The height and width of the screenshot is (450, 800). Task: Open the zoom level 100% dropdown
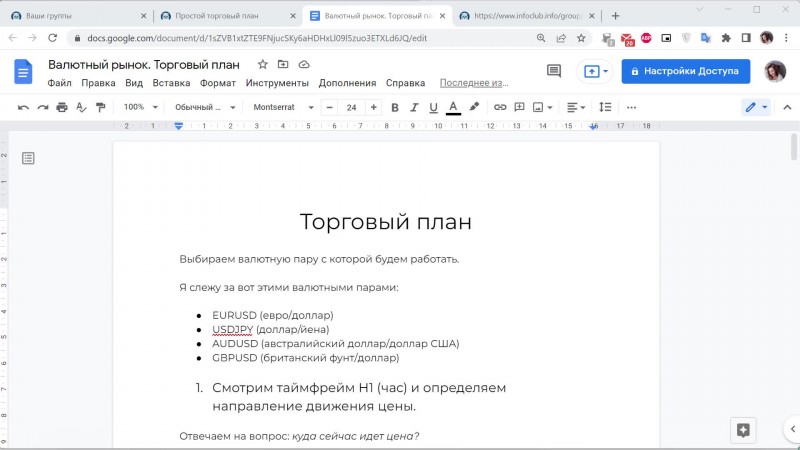[141, 107]
